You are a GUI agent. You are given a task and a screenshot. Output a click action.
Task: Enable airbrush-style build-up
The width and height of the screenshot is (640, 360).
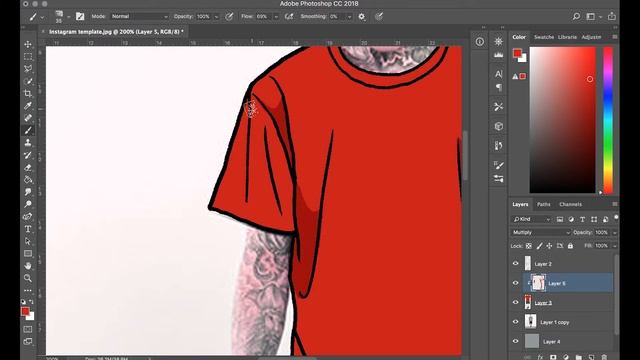[x=289, y=17]
